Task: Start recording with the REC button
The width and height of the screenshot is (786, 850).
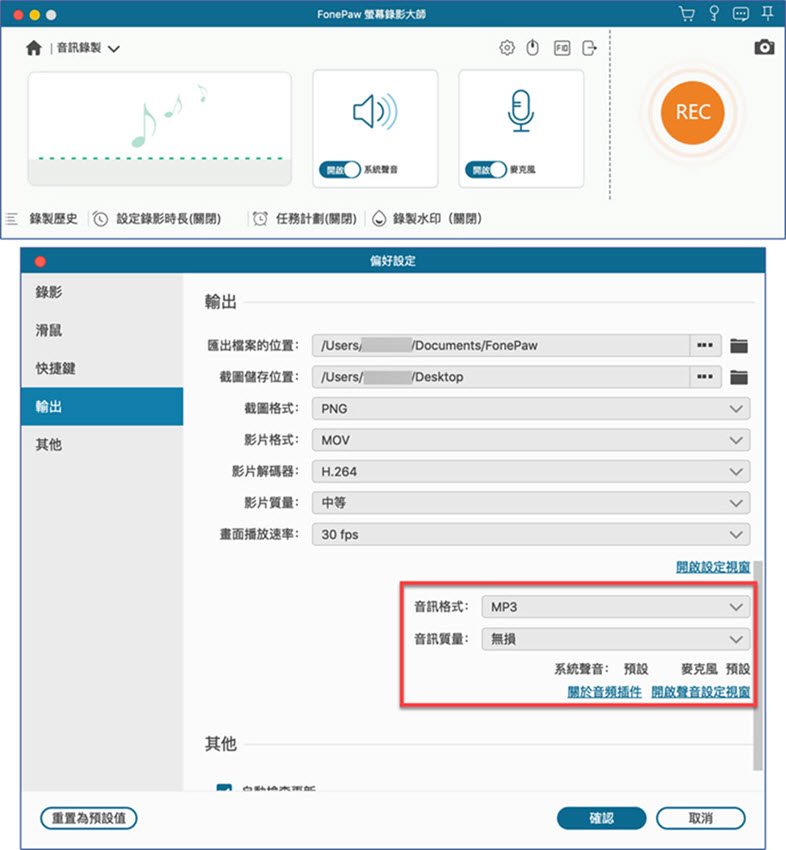Action: 693,112
